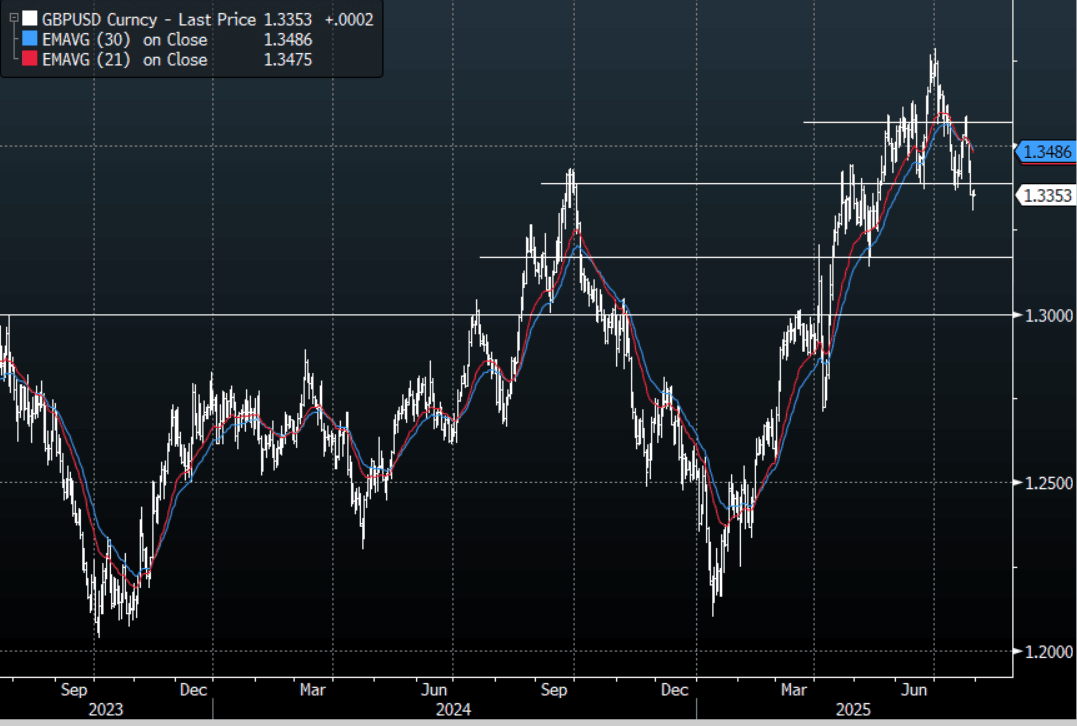Image resolution: width=1077 pixels, height=726 pixels.
Task: Select the EMAVG (21) on Close legend entry
Action: point(124,60)
